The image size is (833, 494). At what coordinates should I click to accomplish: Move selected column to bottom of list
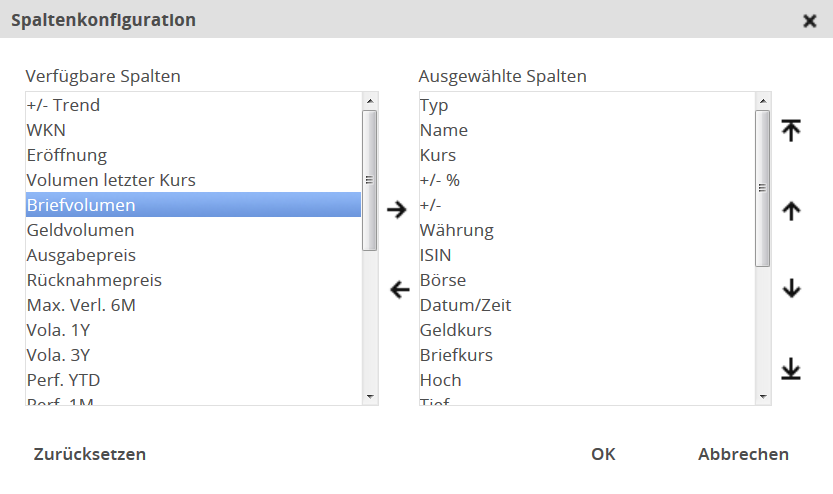(791, 370)
